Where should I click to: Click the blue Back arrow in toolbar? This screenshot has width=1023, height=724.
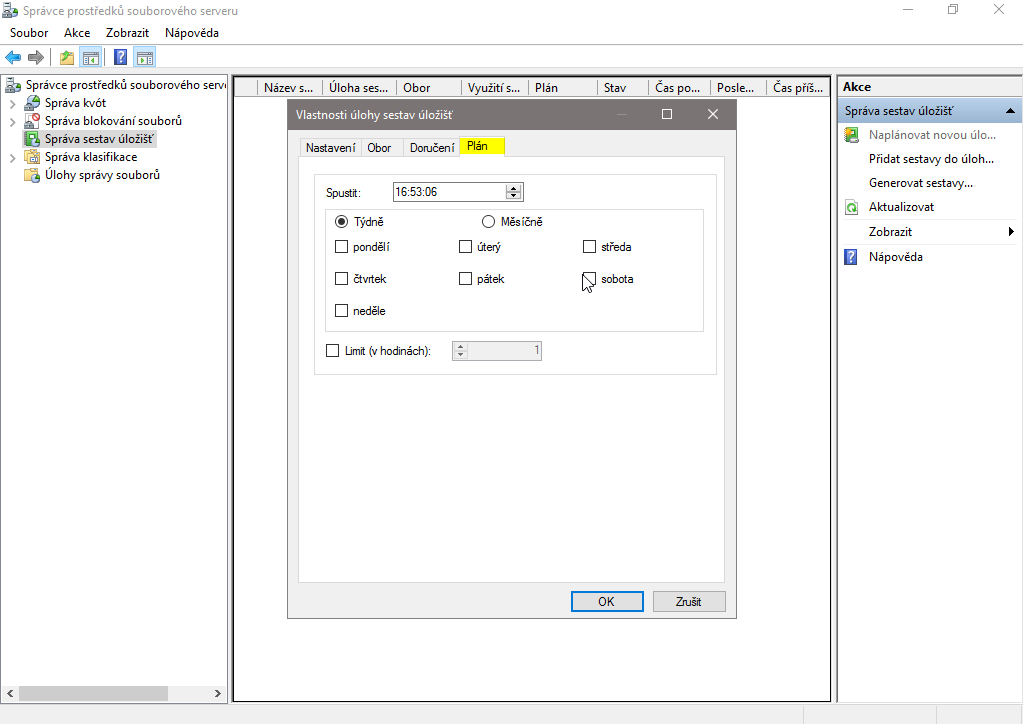[13, 57]
